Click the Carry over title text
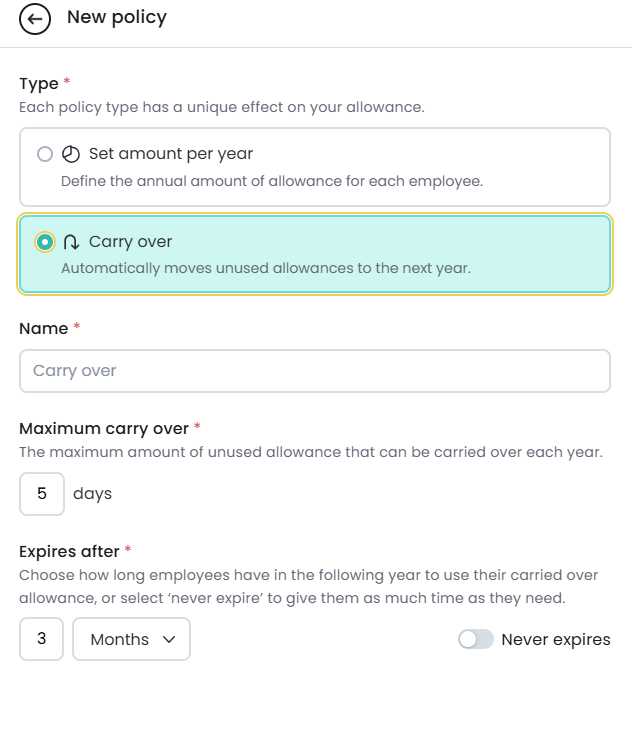Screen dimensions: 632x737 point(131,242)
